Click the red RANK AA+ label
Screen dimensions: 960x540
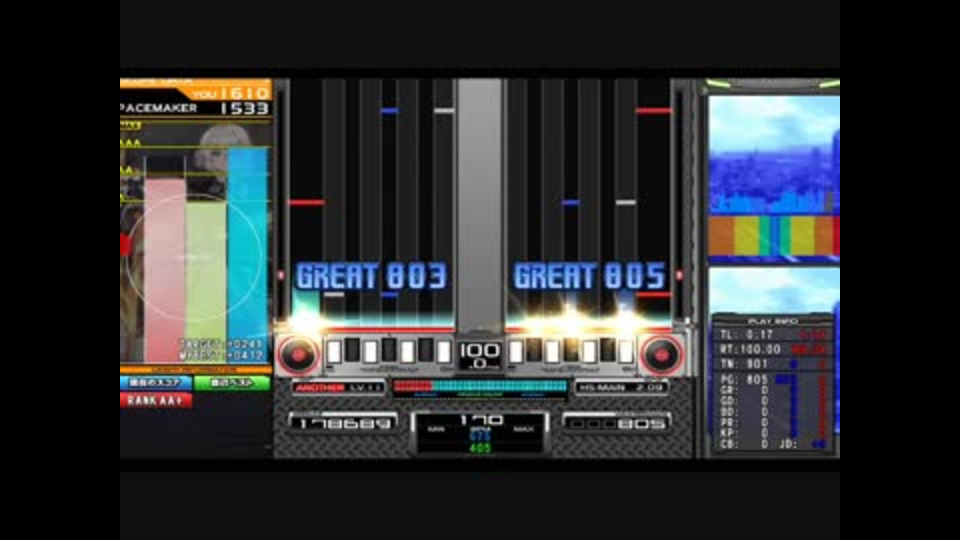pos(156,400)
